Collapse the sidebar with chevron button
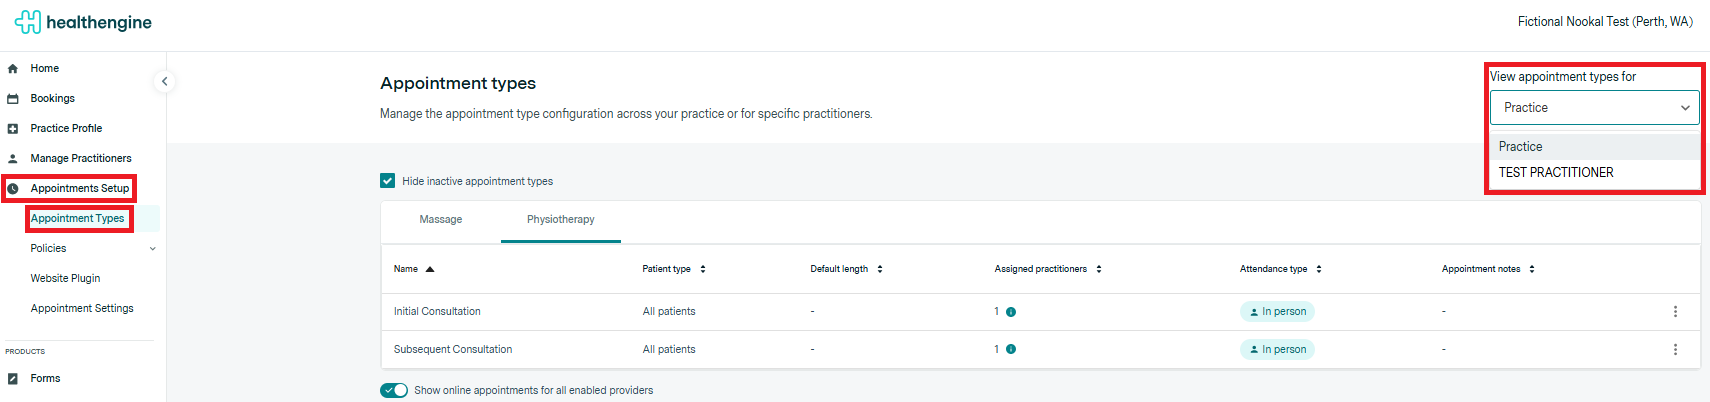 pyautogui.click(x=165, y=82)
